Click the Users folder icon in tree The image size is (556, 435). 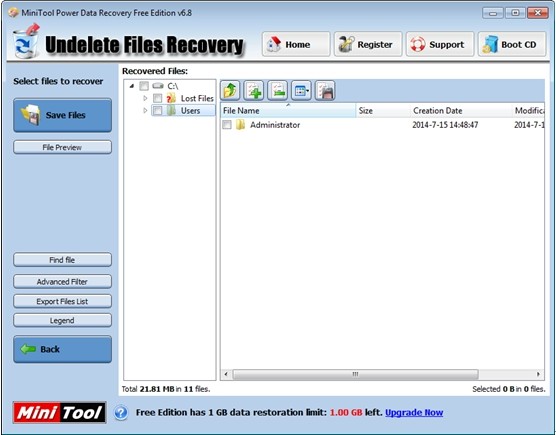point(171,111)
